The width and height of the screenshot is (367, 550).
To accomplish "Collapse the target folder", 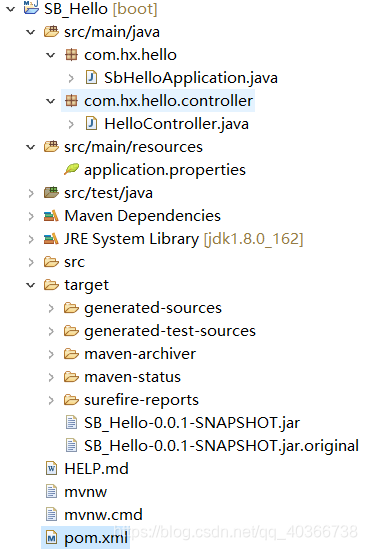I will [x=31, y=285].
